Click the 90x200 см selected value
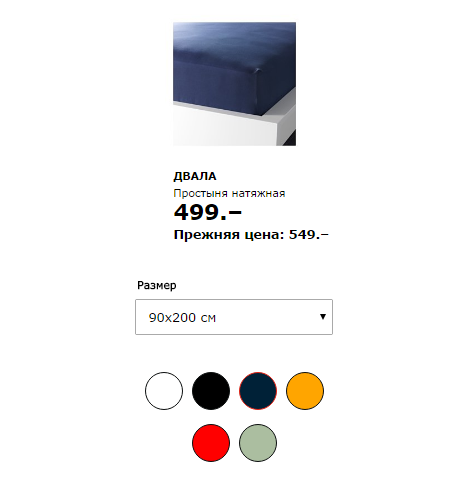This screenshot has width=472, height=497. point(182,318)
